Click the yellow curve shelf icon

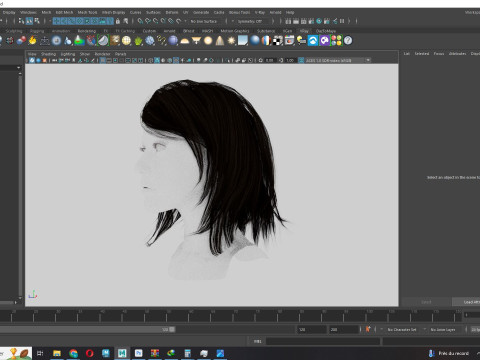[162, 41]
